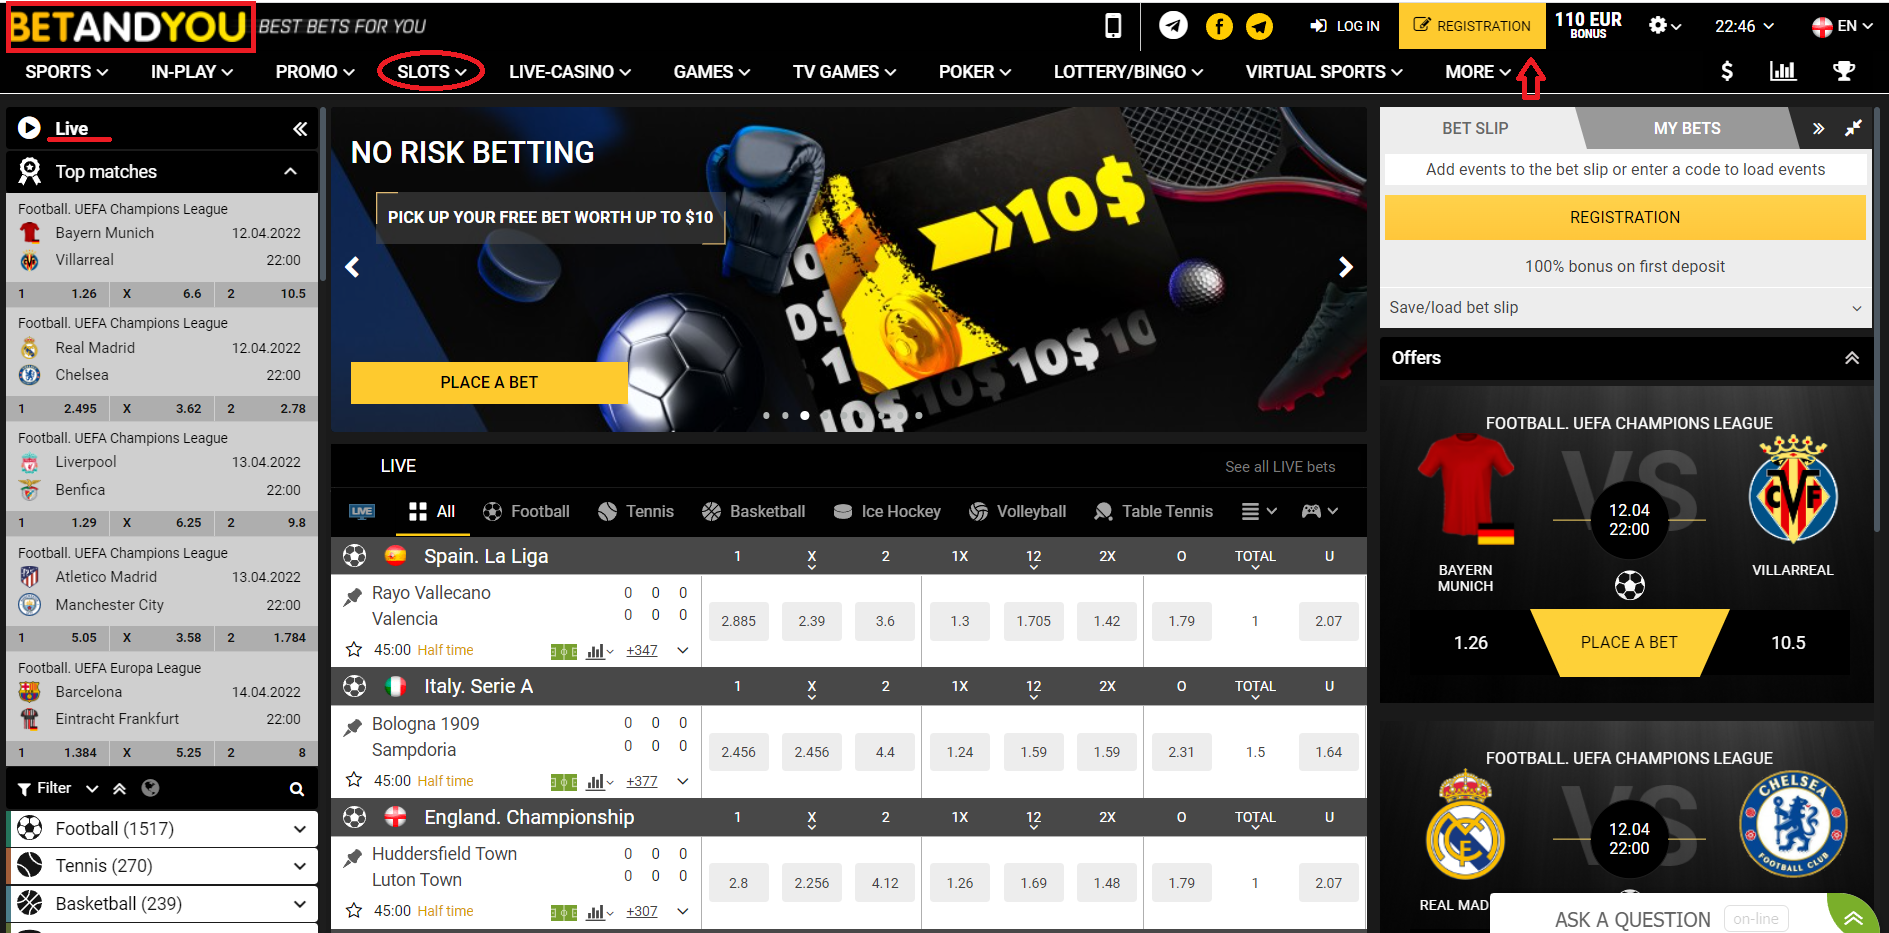Expand the Tennis (270) sport list

299,866
